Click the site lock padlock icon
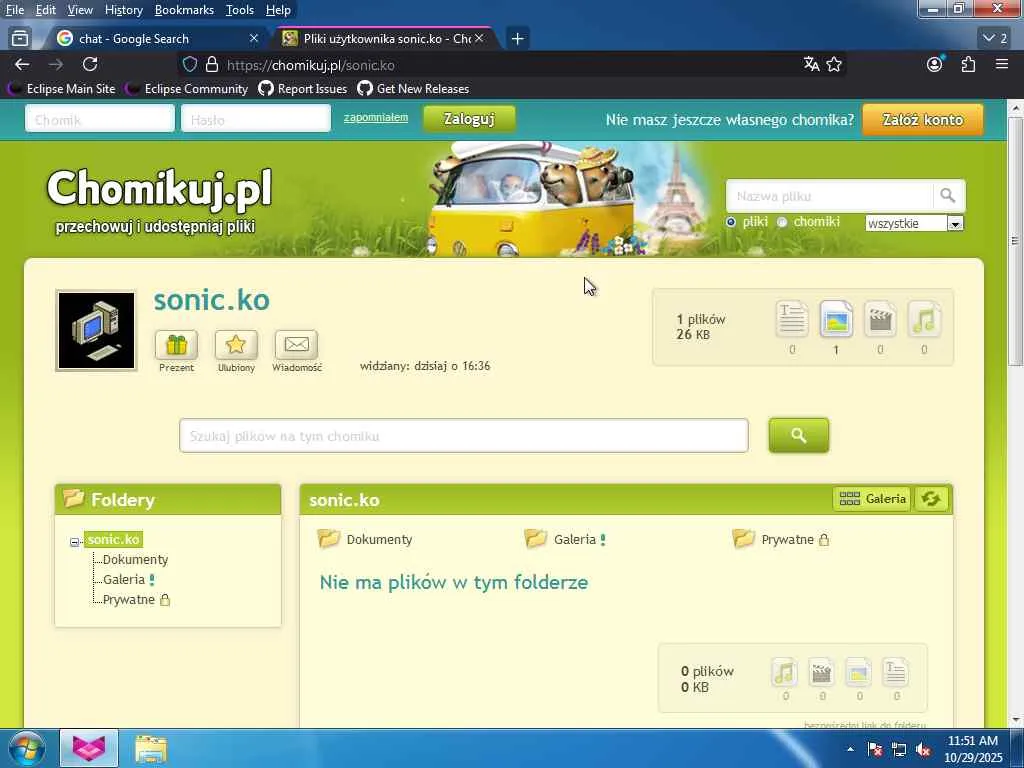 click(x=212, y=65)
